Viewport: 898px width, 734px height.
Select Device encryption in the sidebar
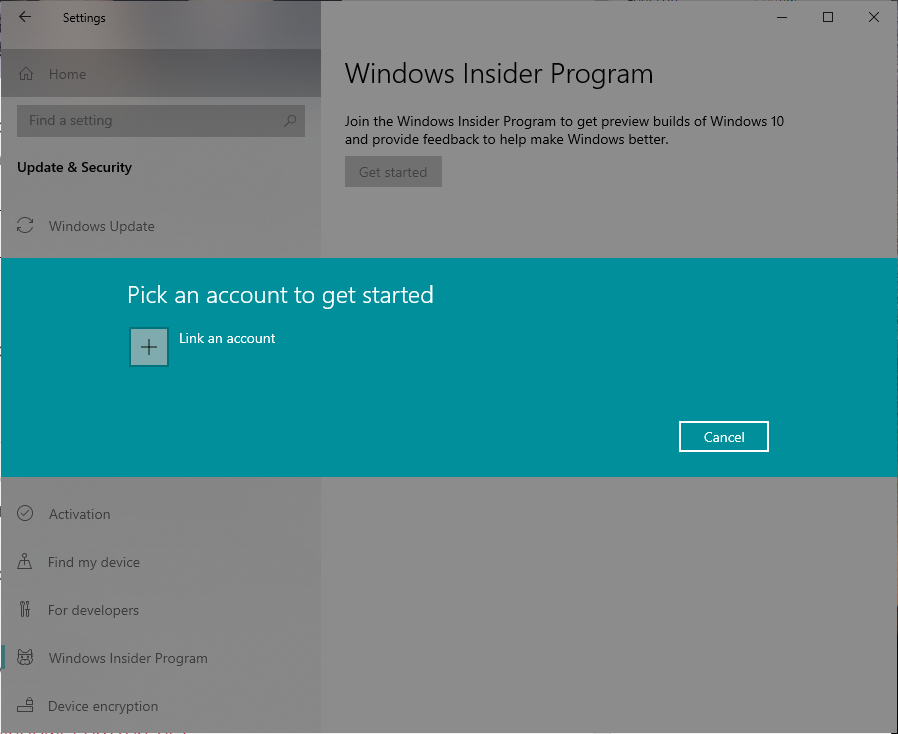tap(103, 706)
